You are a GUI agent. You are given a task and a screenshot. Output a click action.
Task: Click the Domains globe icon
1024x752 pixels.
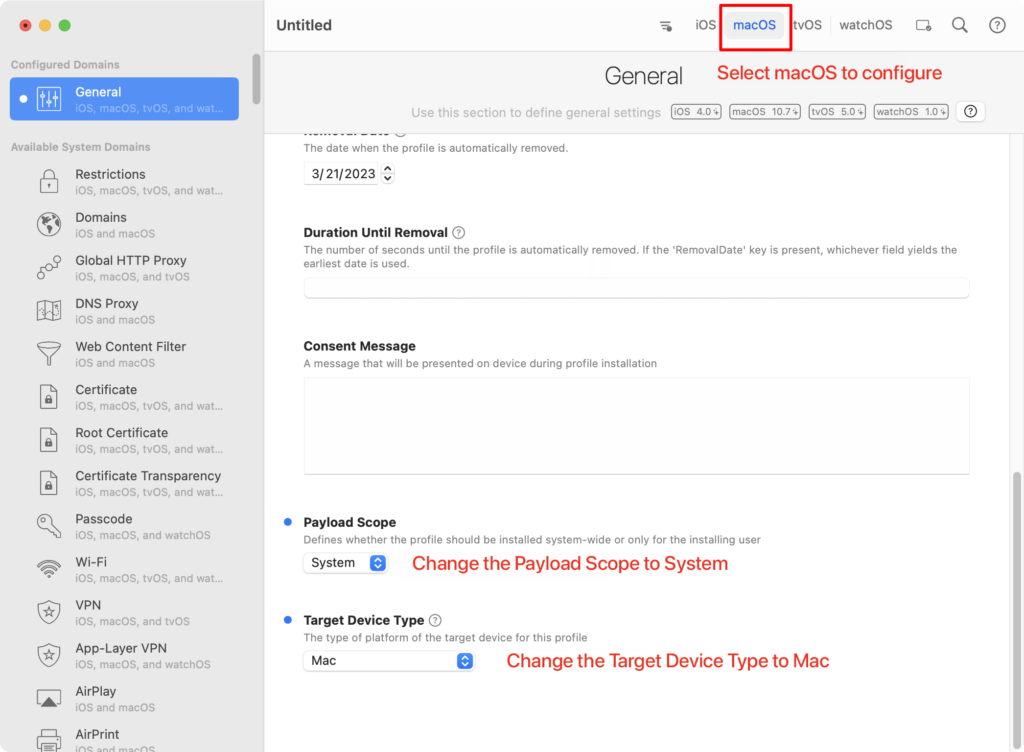click(x=49, y=225)
